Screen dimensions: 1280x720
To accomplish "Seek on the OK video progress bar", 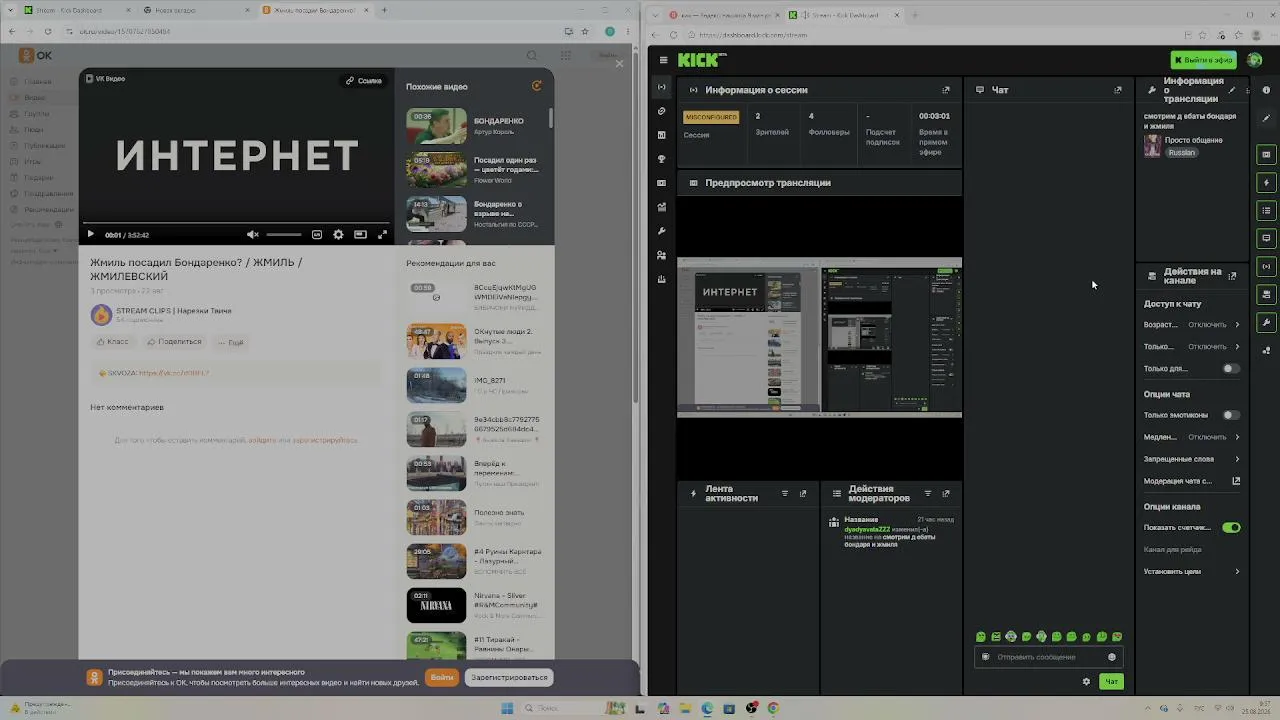I will pos(236,223).
